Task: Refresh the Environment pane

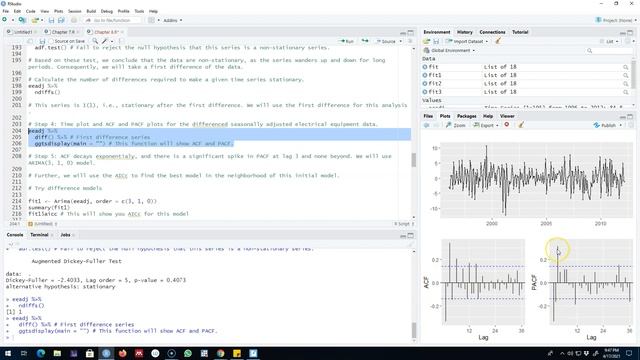Action: point(629,41)
